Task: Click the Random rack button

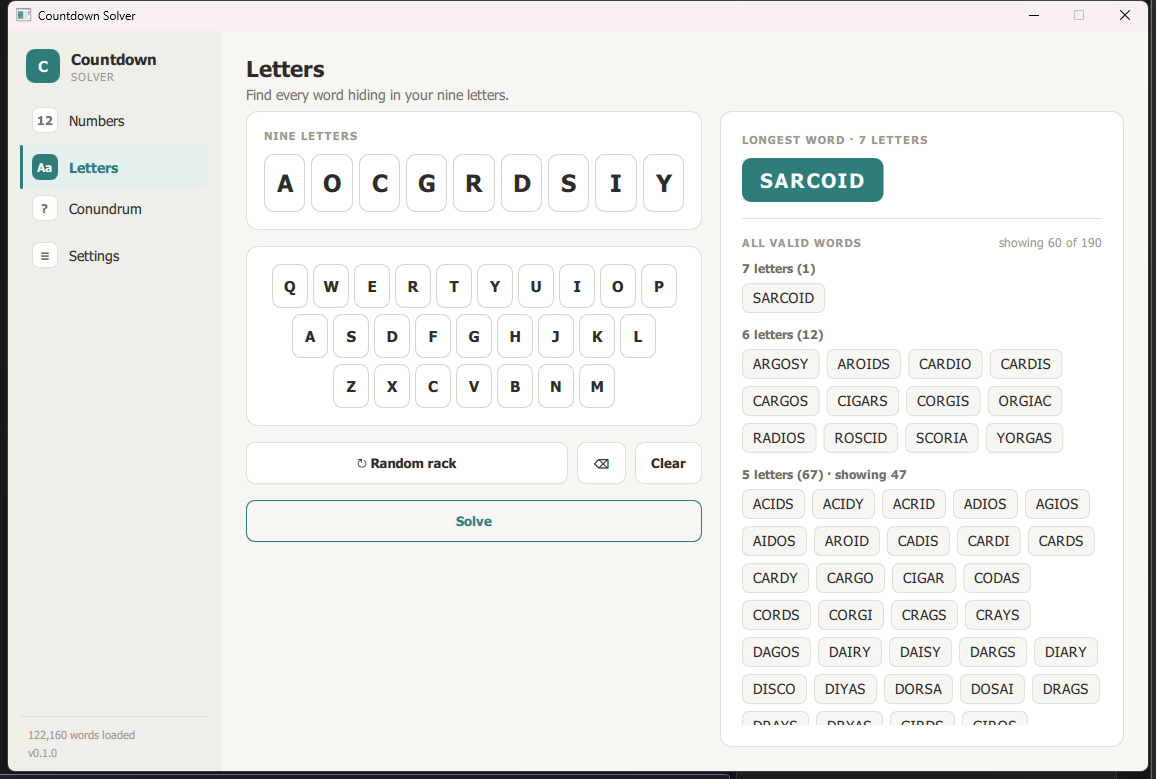Action: (407, 463)
